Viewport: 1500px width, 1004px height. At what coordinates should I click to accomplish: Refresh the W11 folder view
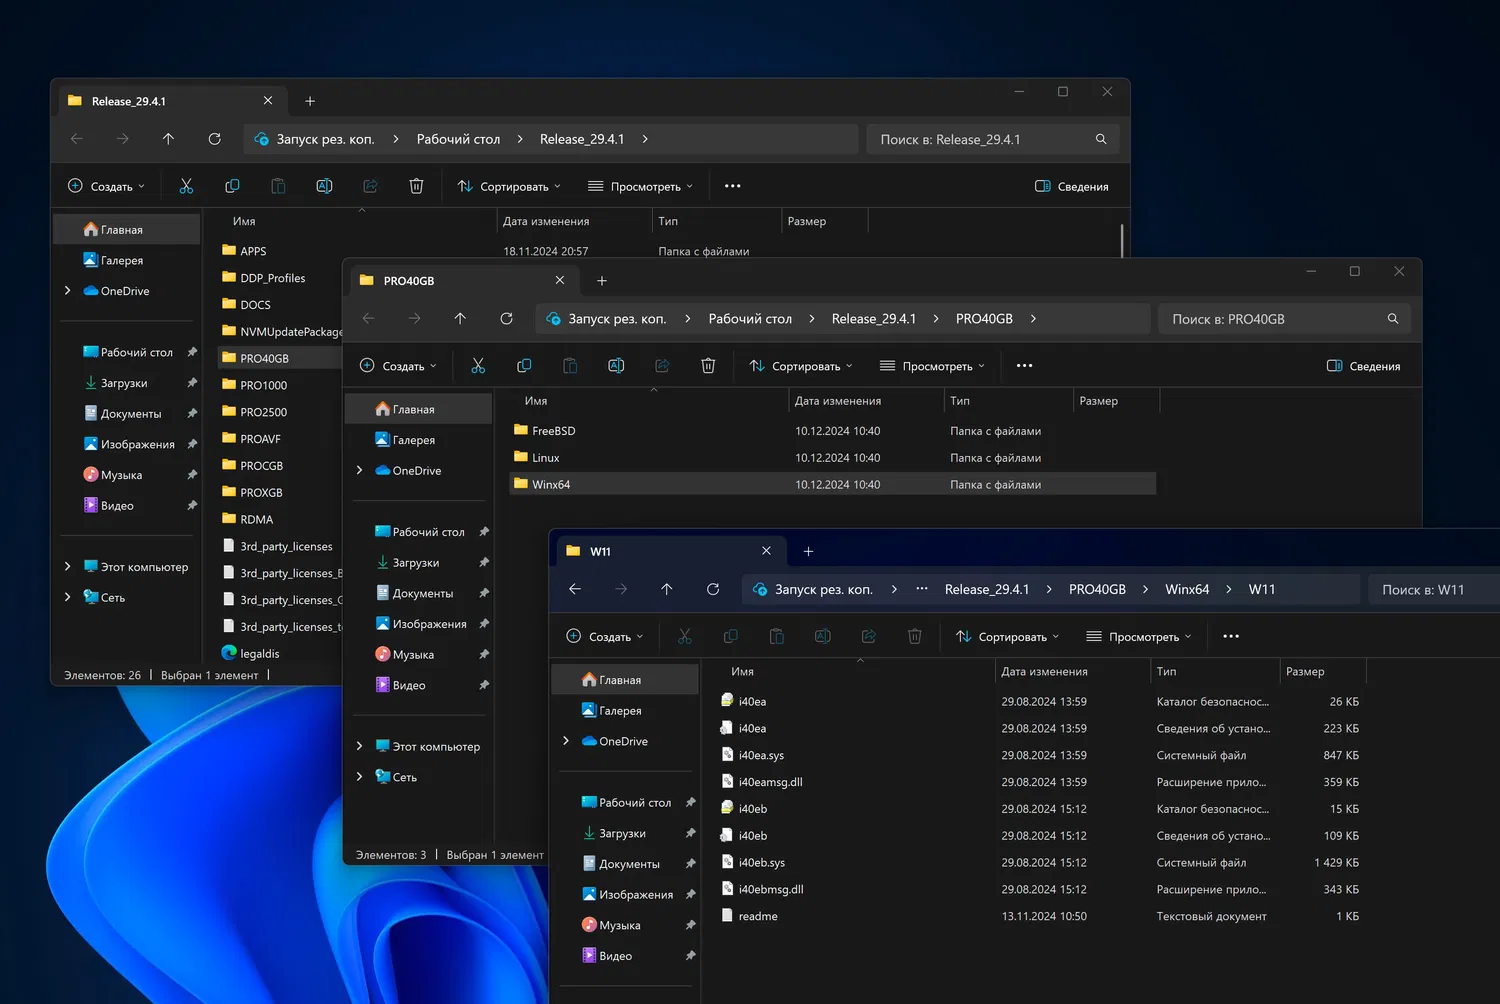tap(713, 589)
